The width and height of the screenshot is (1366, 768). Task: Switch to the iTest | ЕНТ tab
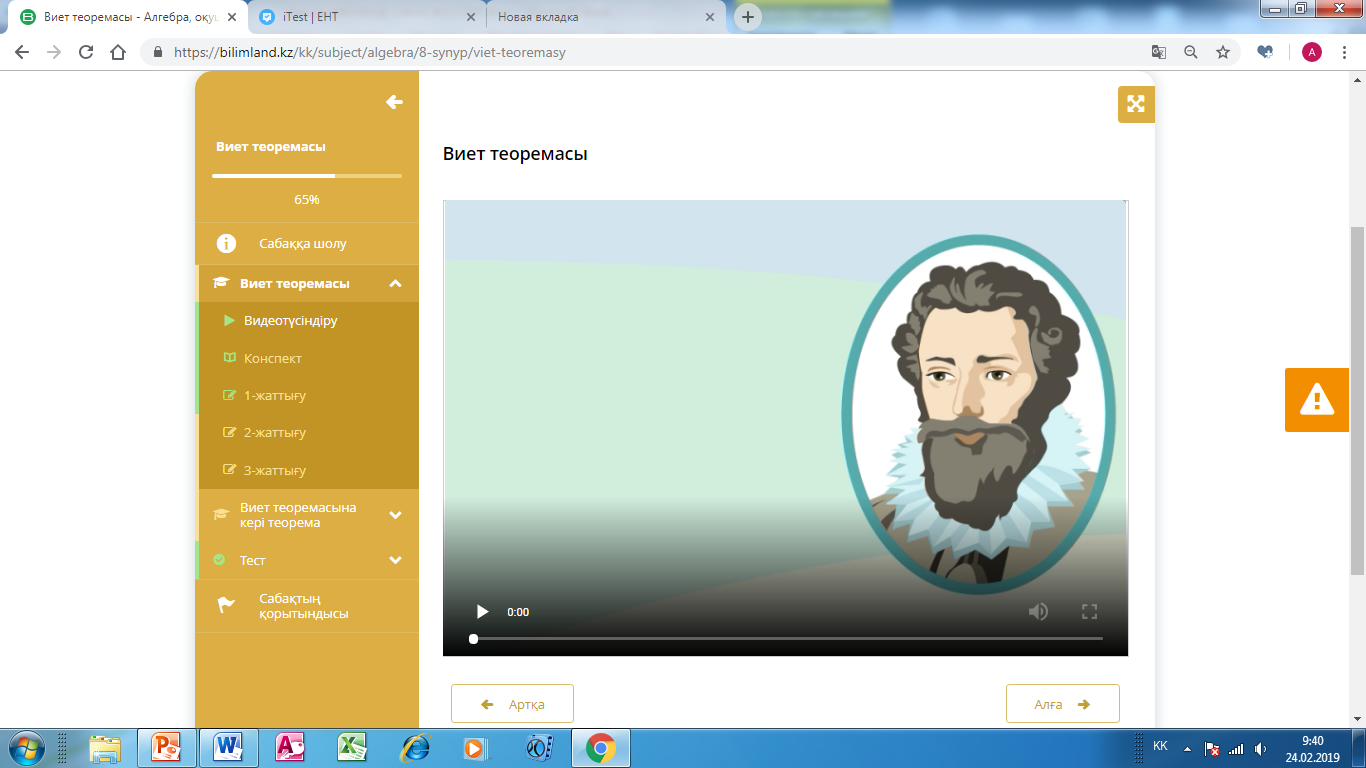click(x=366, y=17)
